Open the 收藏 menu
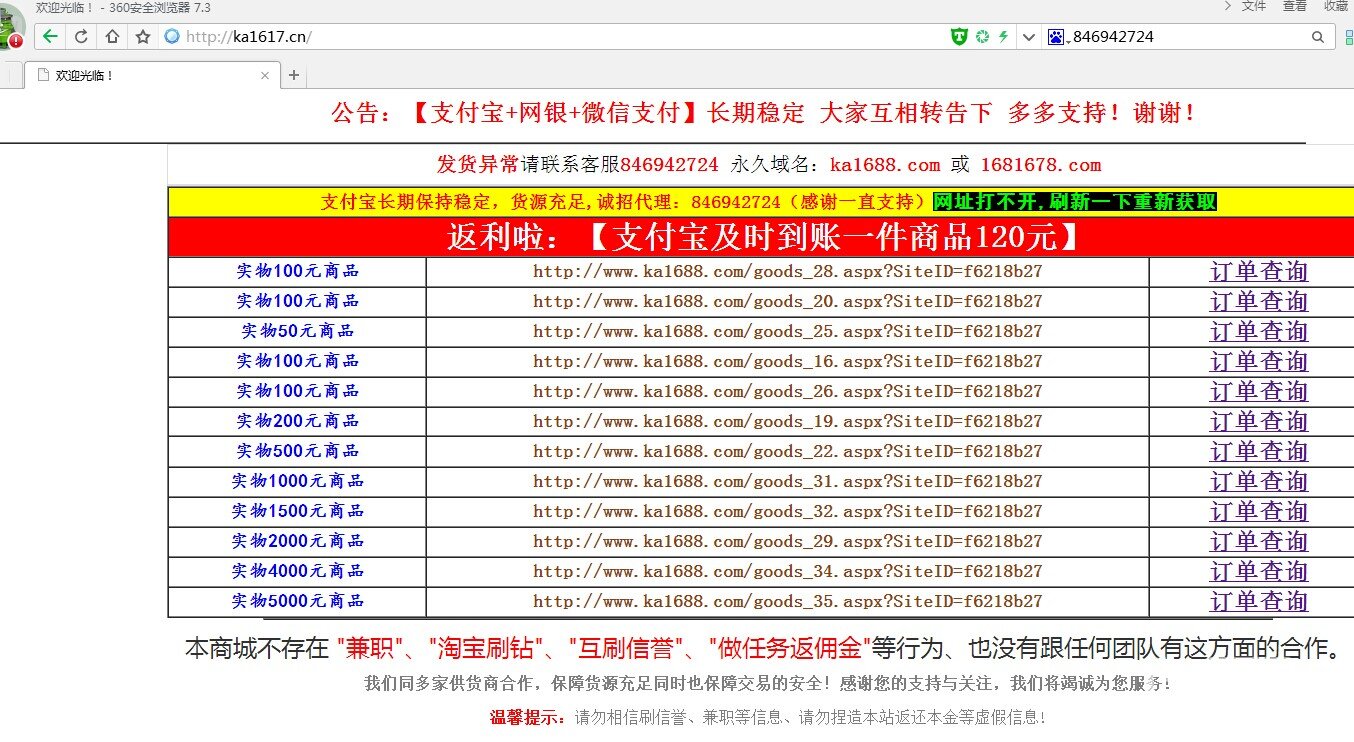1354x742 pixels. point(1337,6)
